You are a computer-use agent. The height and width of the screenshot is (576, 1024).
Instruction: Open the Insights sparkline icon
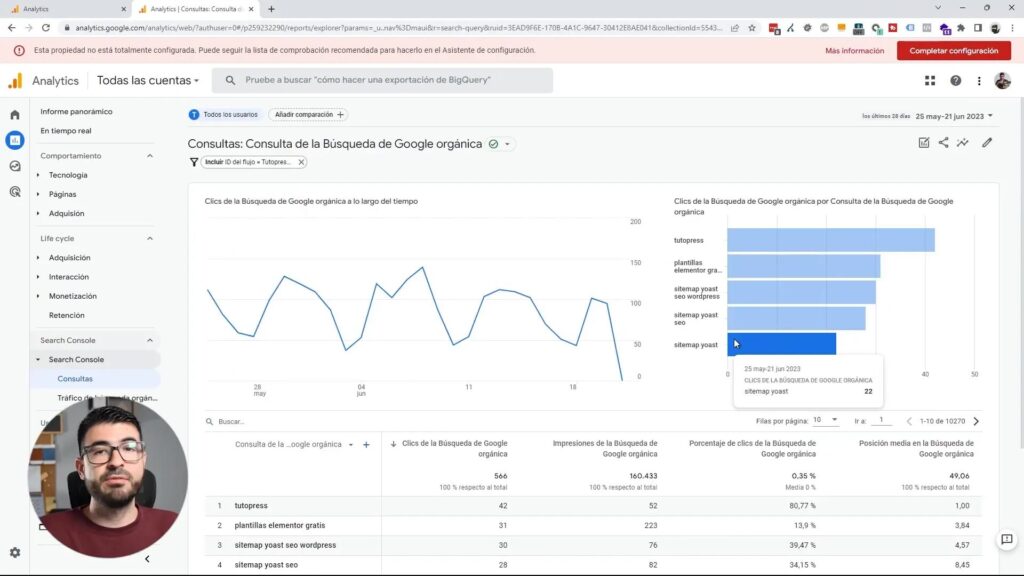pos(963,142)
